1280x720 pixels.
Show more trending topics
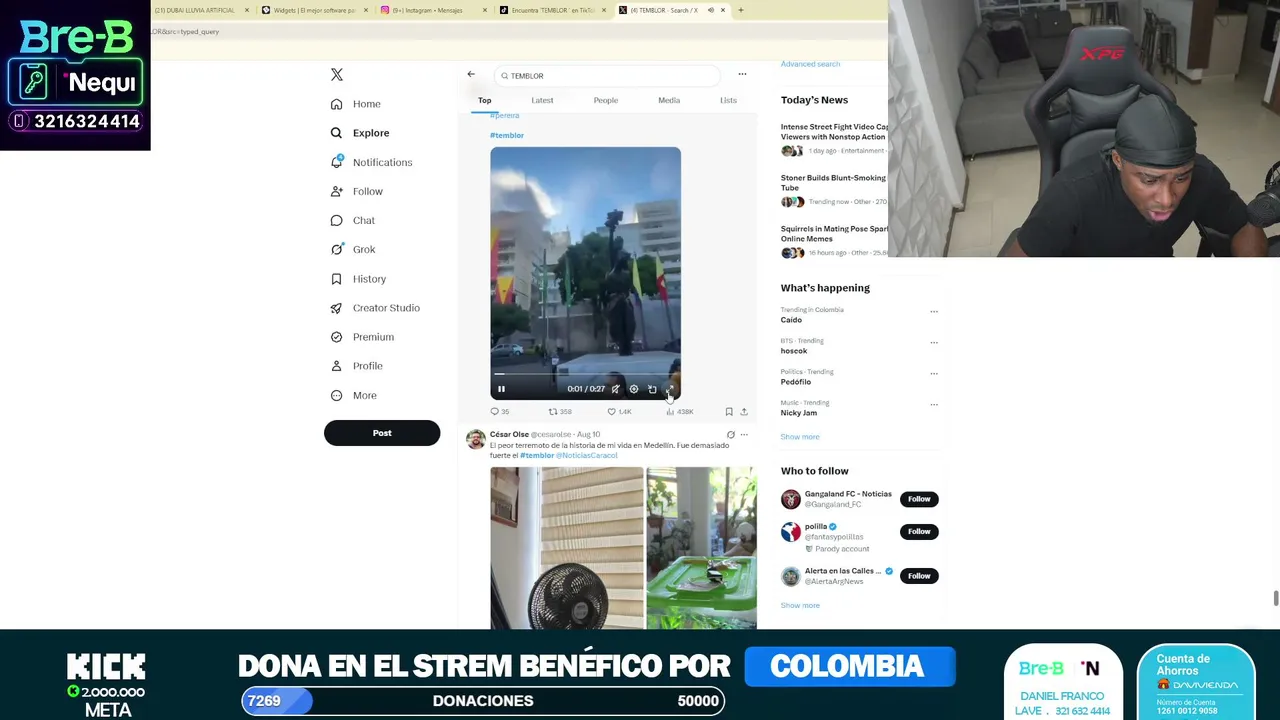tap(800, 437)
